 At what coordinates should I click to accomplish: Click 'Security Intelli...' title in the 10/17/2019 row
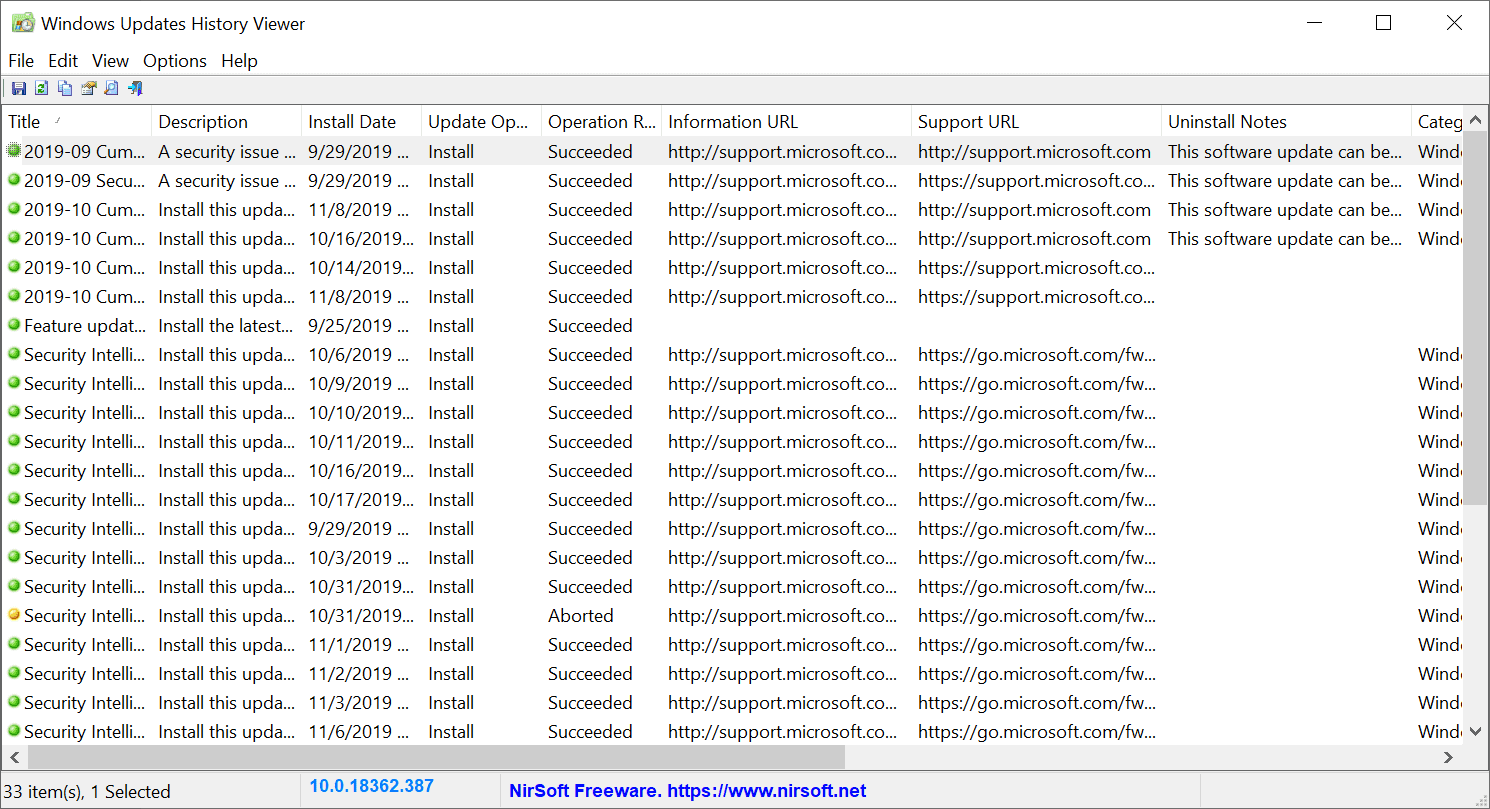[84, 499]
